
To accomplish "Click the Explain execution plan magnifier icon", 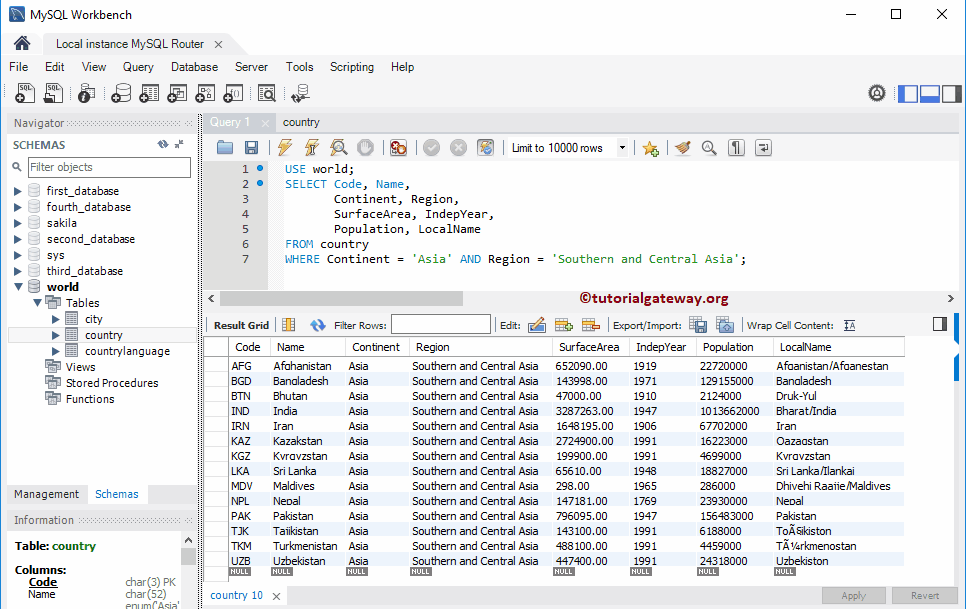I will click(339, 148).
